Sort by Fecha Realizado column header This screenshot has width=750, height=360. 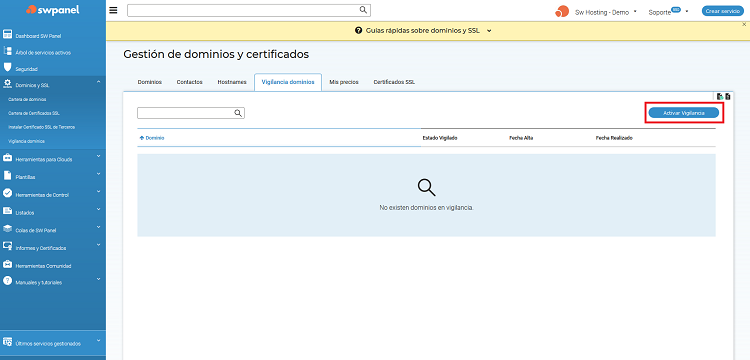614,138
